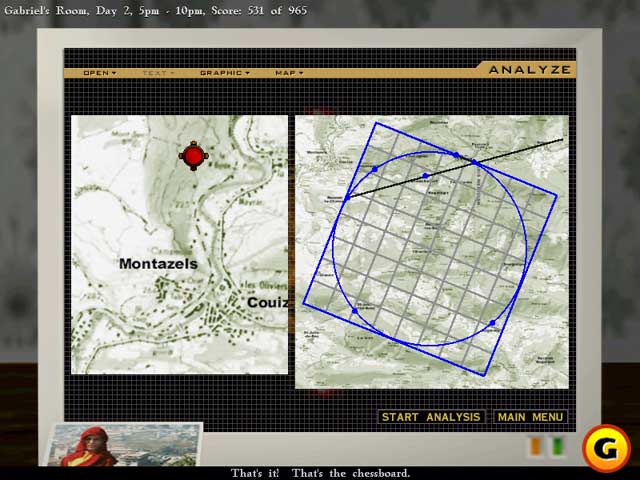Screen dimensions: 640x480
Task: Click the blue point at the circle's upper left
Action: pyautogui.click(x=375, y=169)
